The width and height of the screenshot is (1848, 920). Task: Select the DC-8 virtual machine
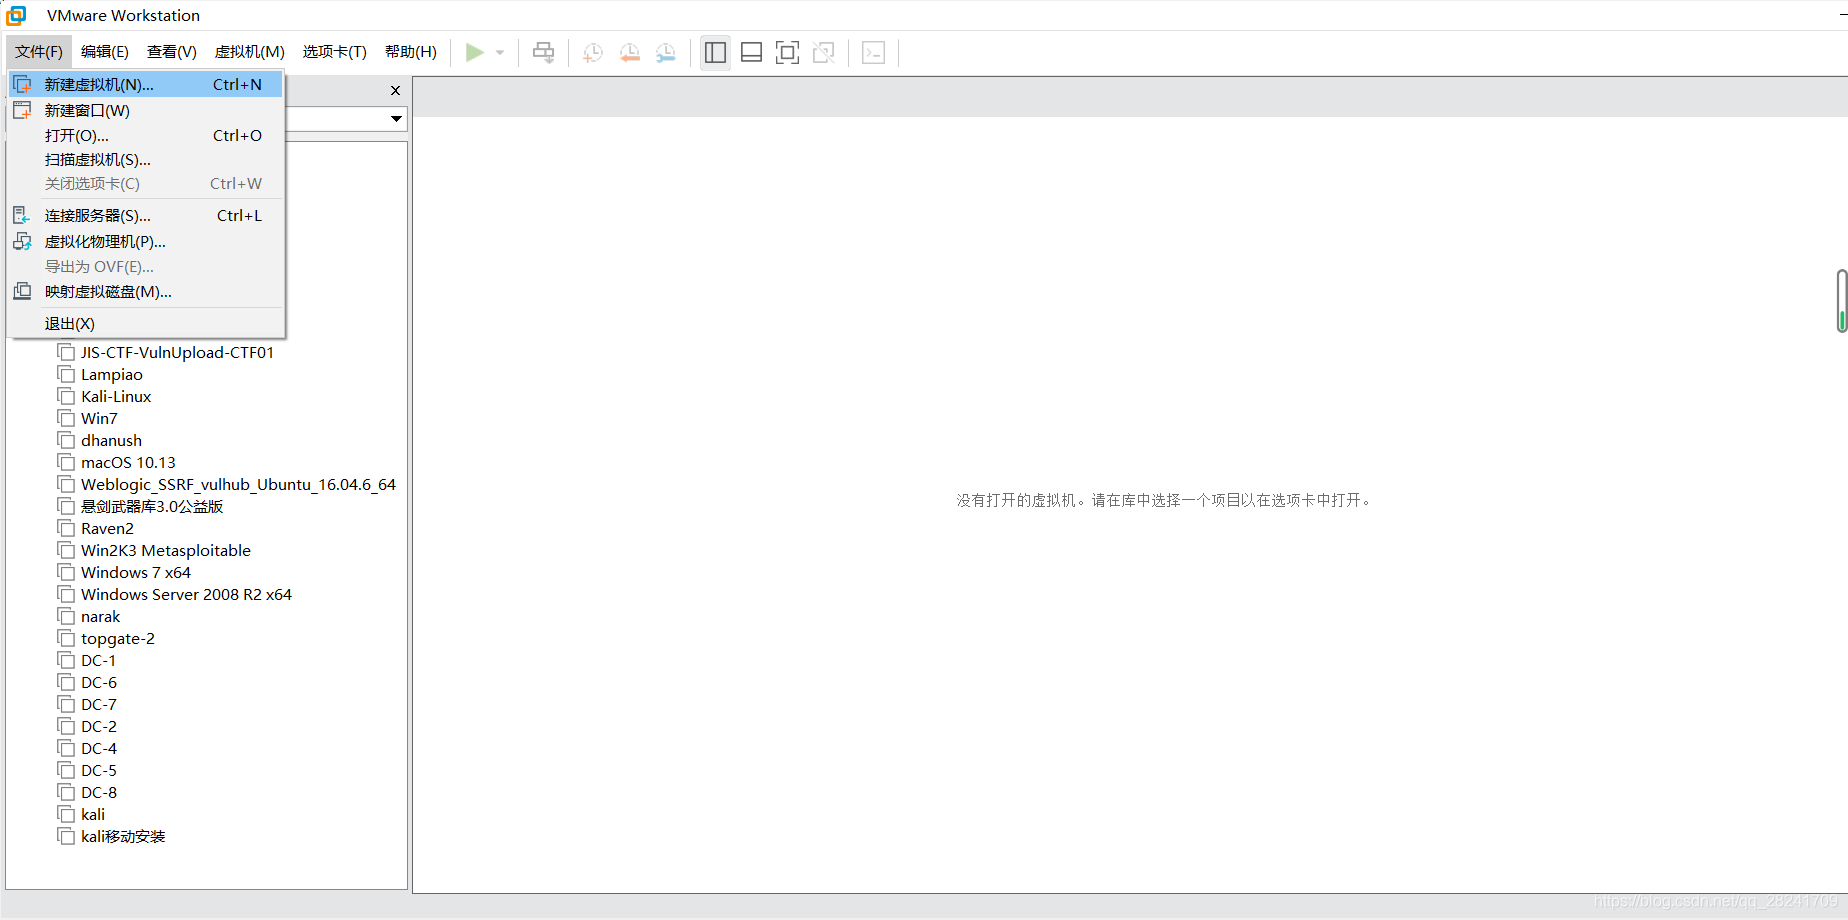click(99, 793)
